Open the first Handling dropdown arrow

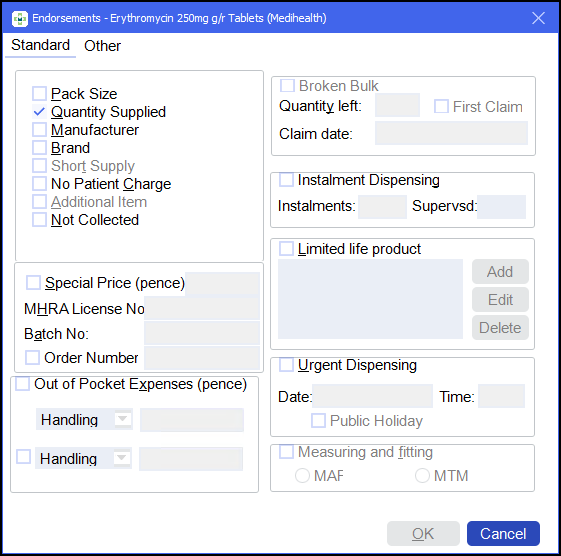coord(123,419)
